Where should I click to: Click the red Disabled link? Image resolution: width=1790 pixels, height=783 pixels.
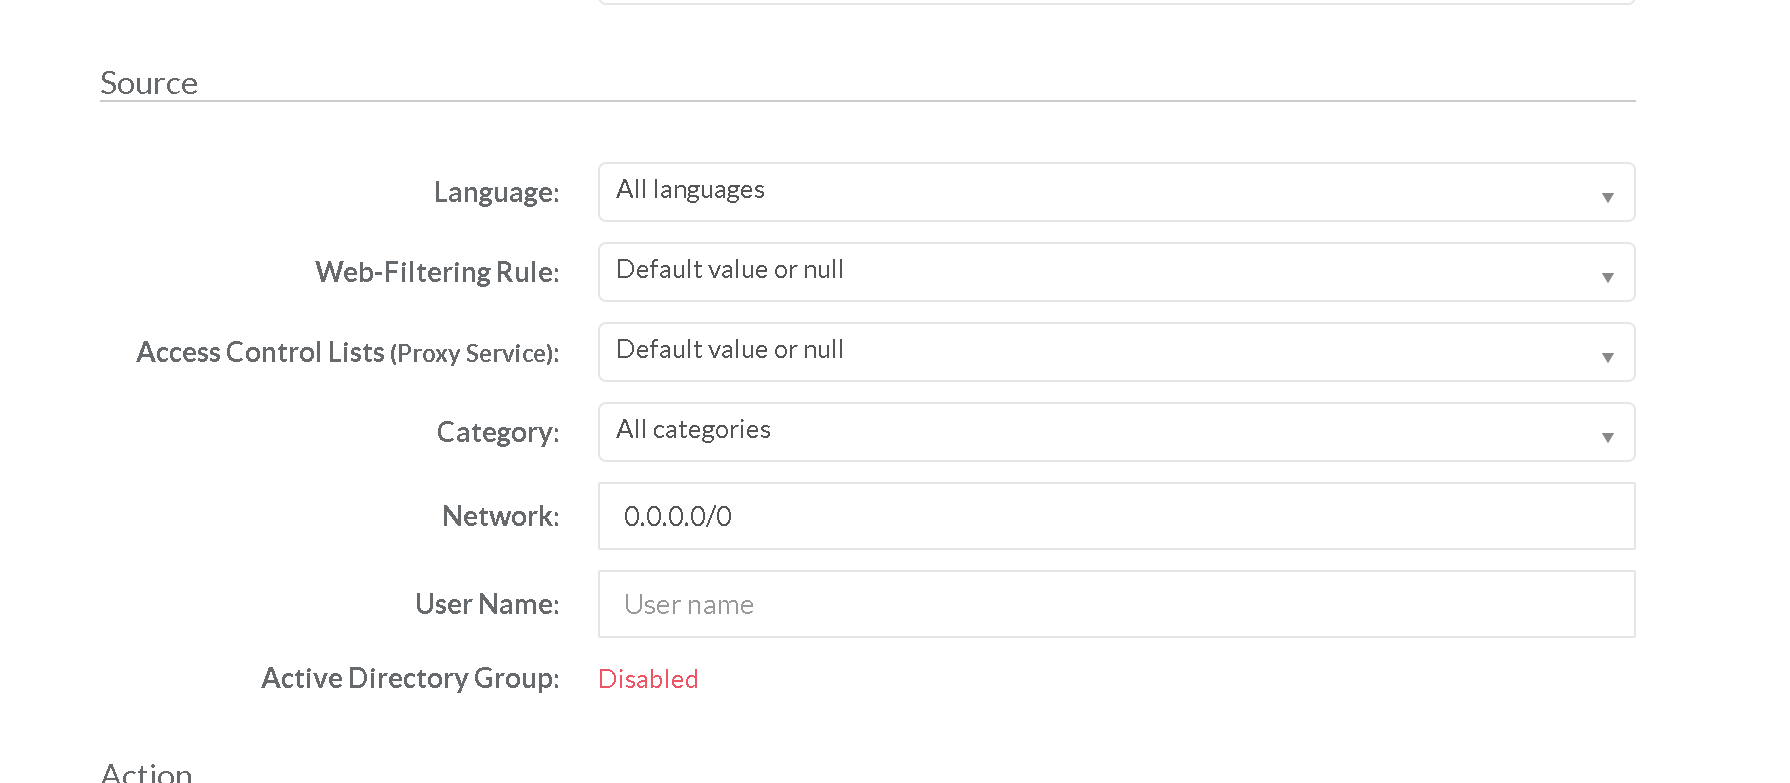coord(648,679)
